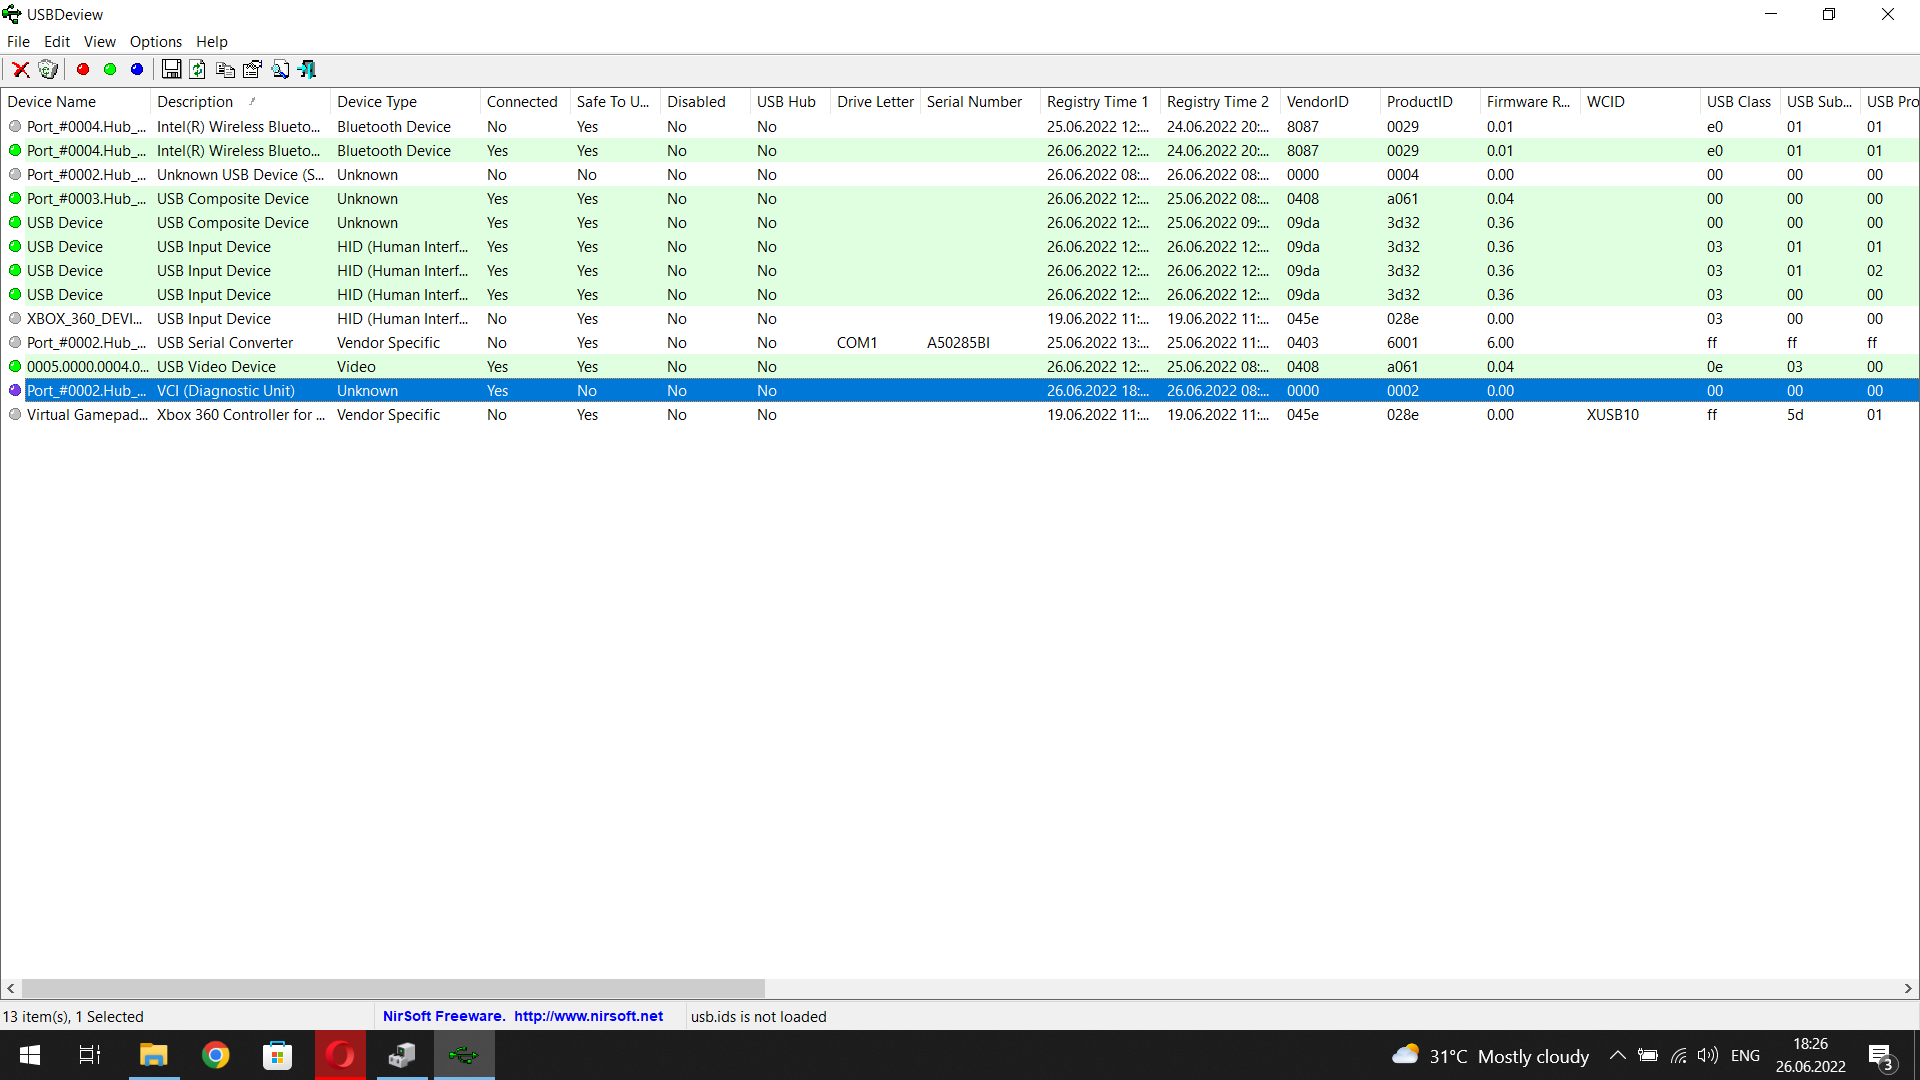The image size is (1920, 1080).
Task: Open the nirsoft.net link in status bar
Action: (588, 1016)
